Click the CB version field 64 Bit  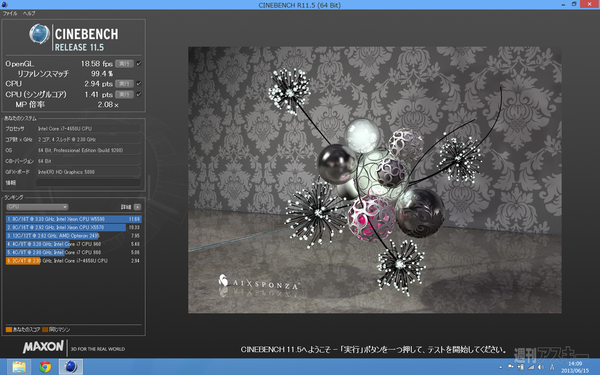pos(88,161)
